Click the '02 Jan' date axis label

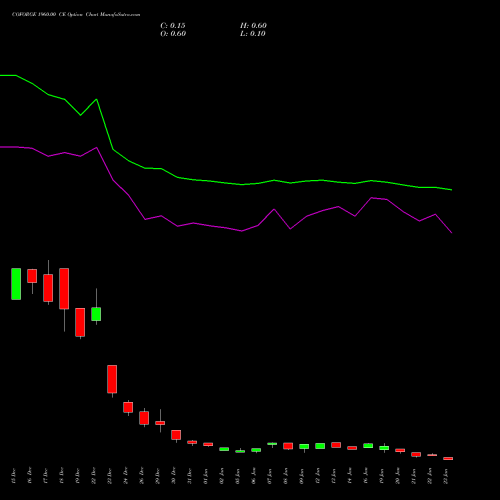coord(221,476)
